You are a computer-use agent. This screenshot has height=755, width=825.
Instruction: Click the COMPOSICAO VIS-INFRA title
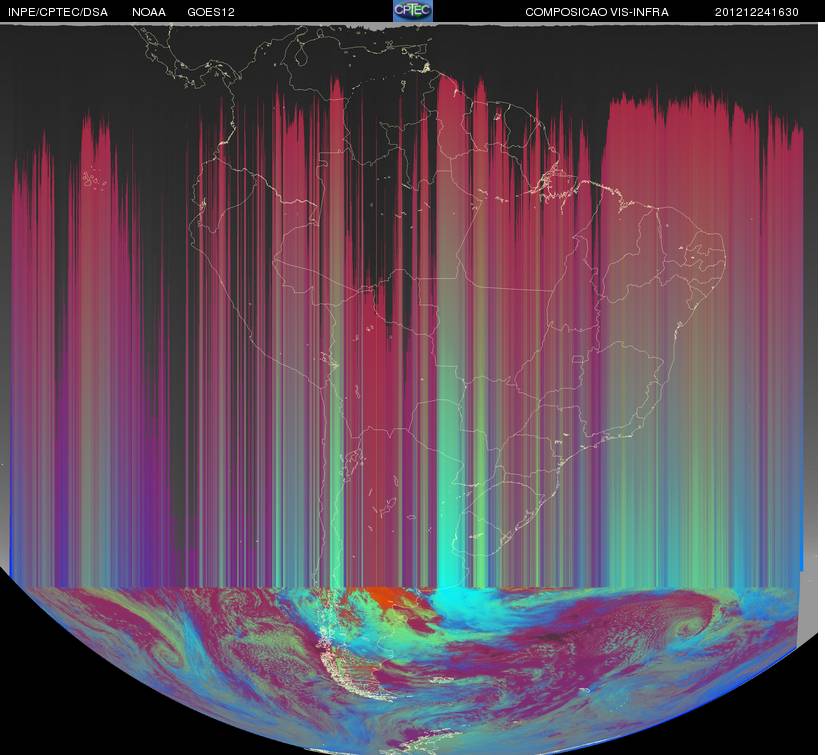(597, 12)
